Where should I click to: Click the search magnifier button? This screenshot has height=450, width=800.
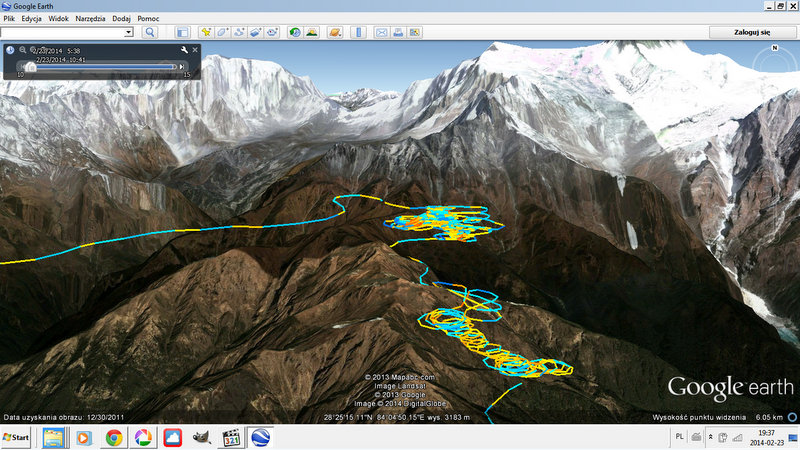(x=150, y=32)
